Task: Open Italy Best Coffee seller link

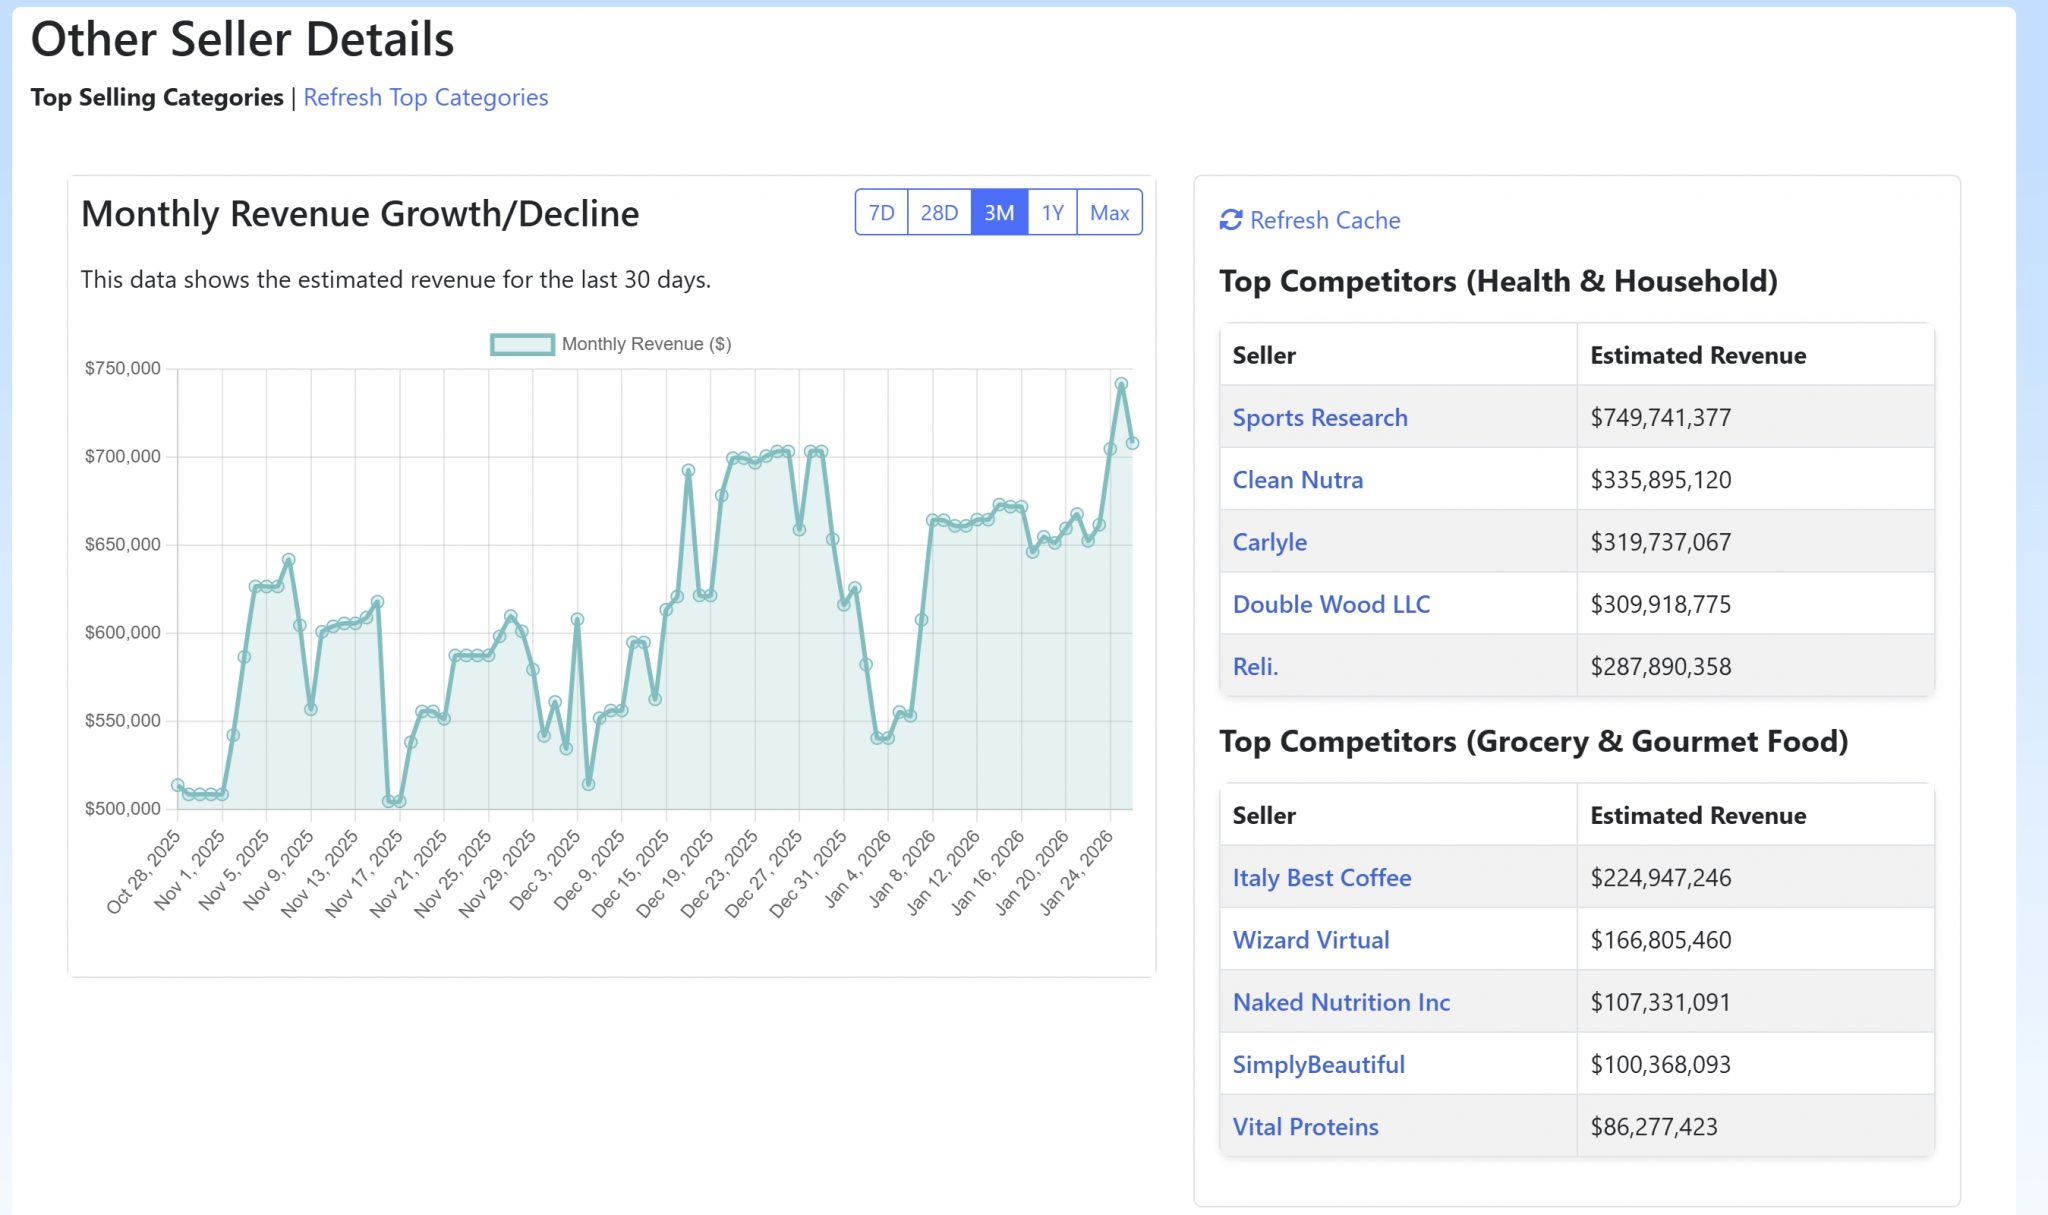Action: point(1322,877)
